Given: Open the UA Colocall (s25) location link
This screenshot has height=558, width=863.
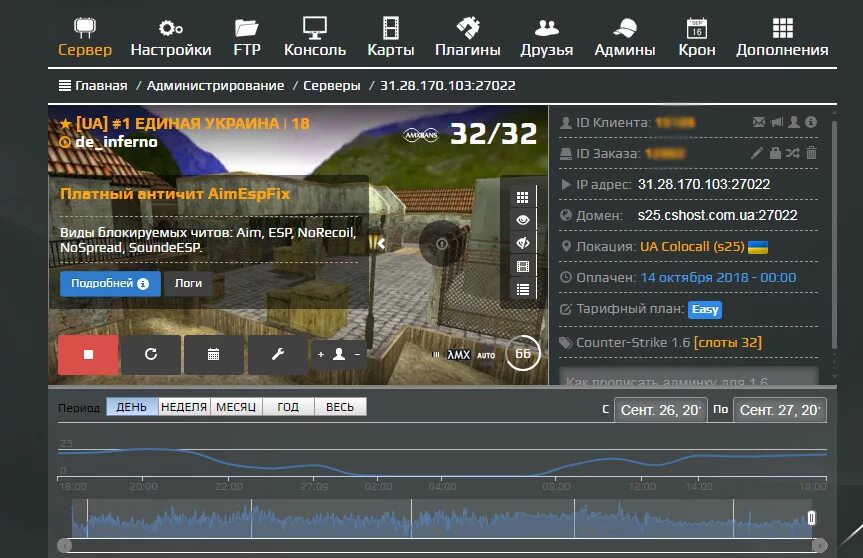Looking at the screenshot, I should point(692,247).
